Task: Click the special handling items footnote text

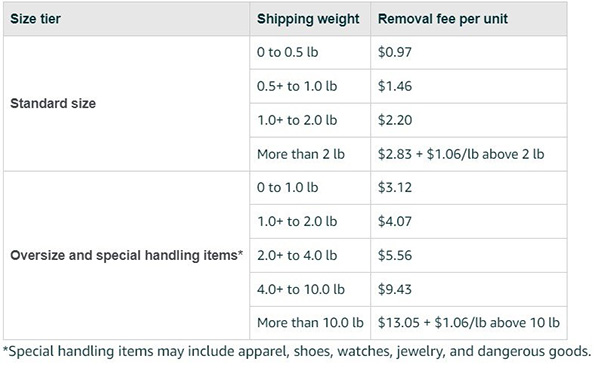Action: [x=297, y=351]
